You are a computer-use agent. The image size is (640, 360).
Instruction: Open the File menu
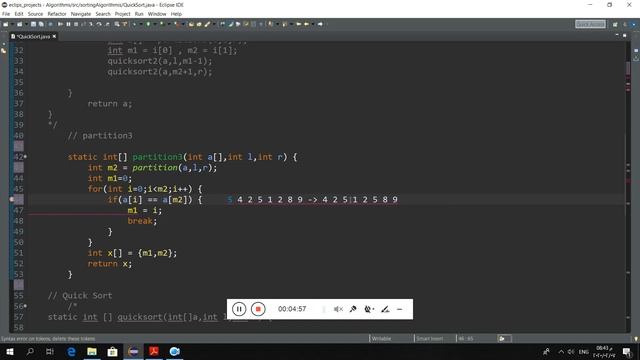6,14
